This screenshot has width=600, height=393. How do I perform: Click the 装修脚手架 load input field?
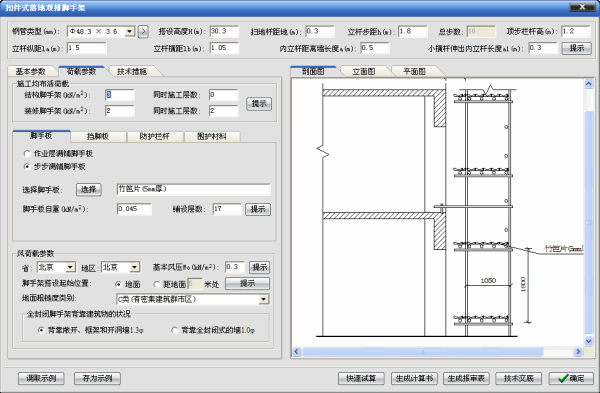pos(120,111)
